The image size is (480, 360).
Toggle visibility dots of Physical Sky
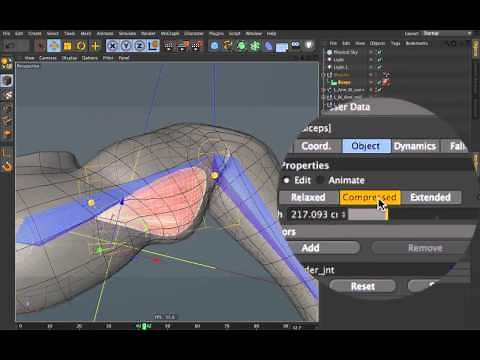click(371, 52)
